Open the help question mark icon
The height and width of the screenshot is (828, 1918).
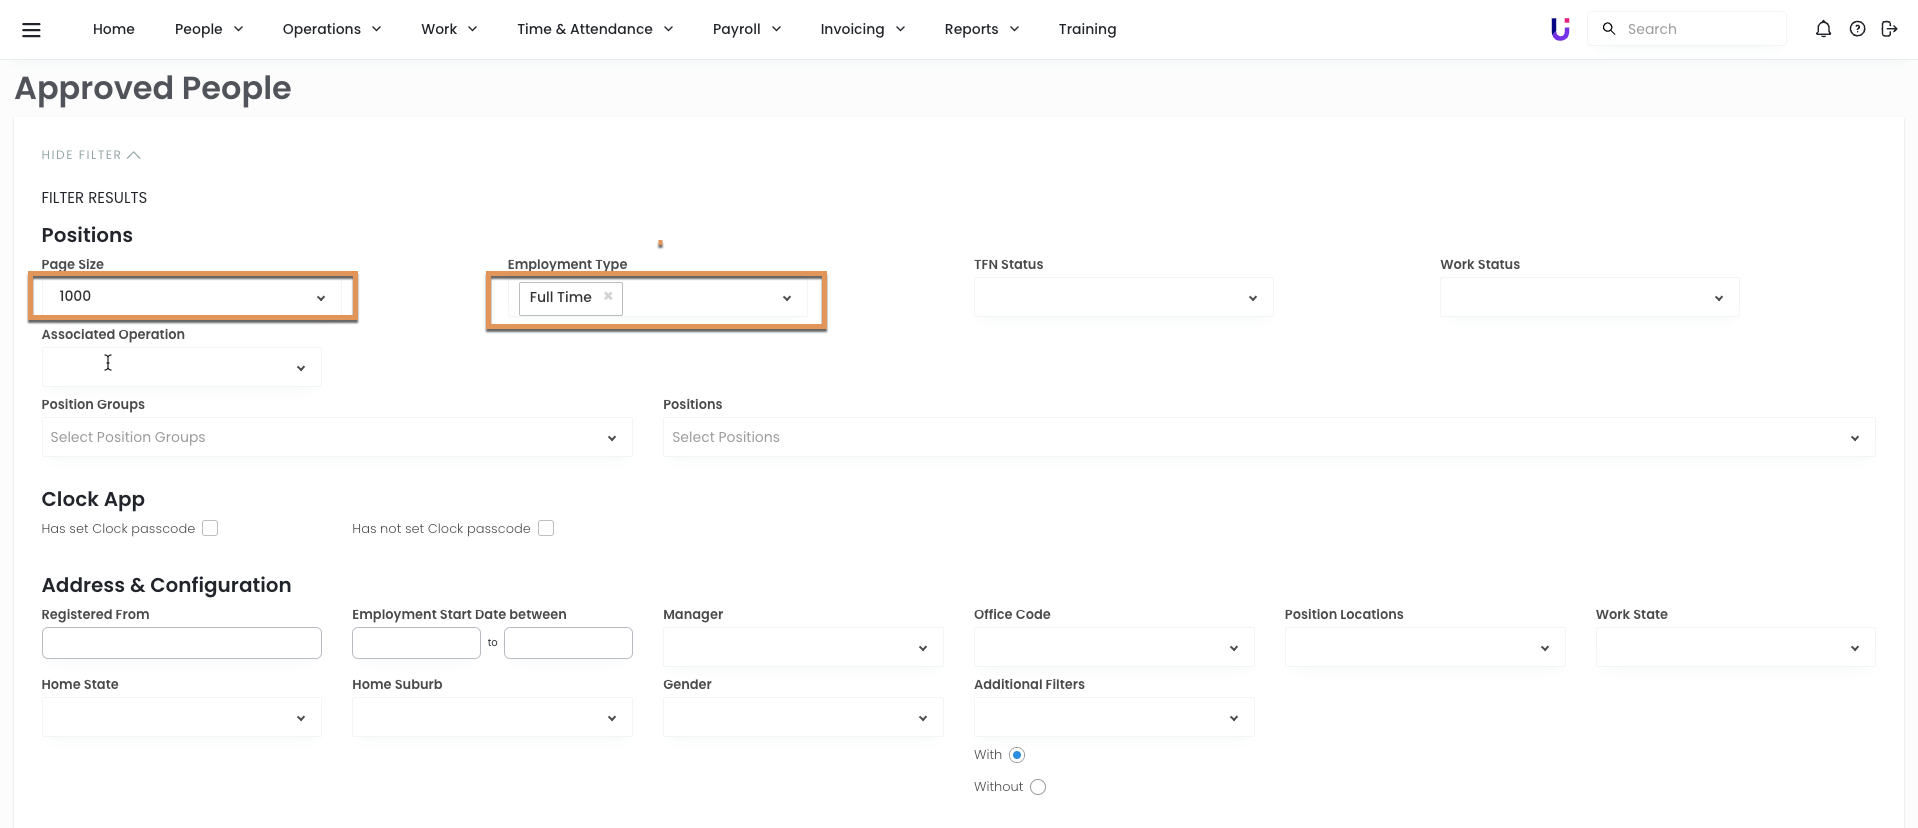coord(1857,29)
